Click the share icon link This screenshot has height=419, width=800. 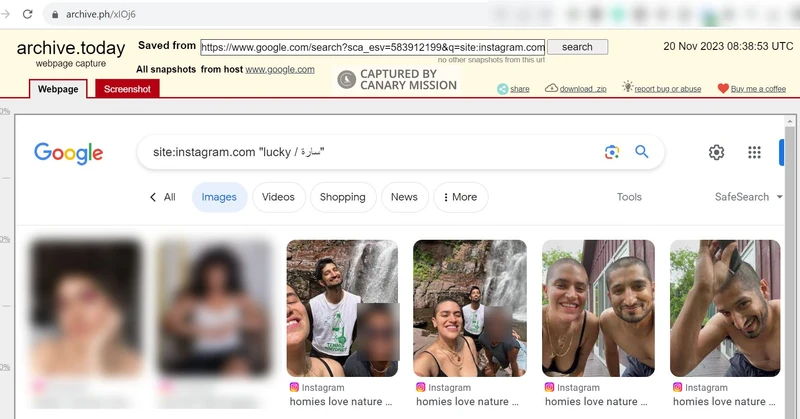click(x=514, y=89)
